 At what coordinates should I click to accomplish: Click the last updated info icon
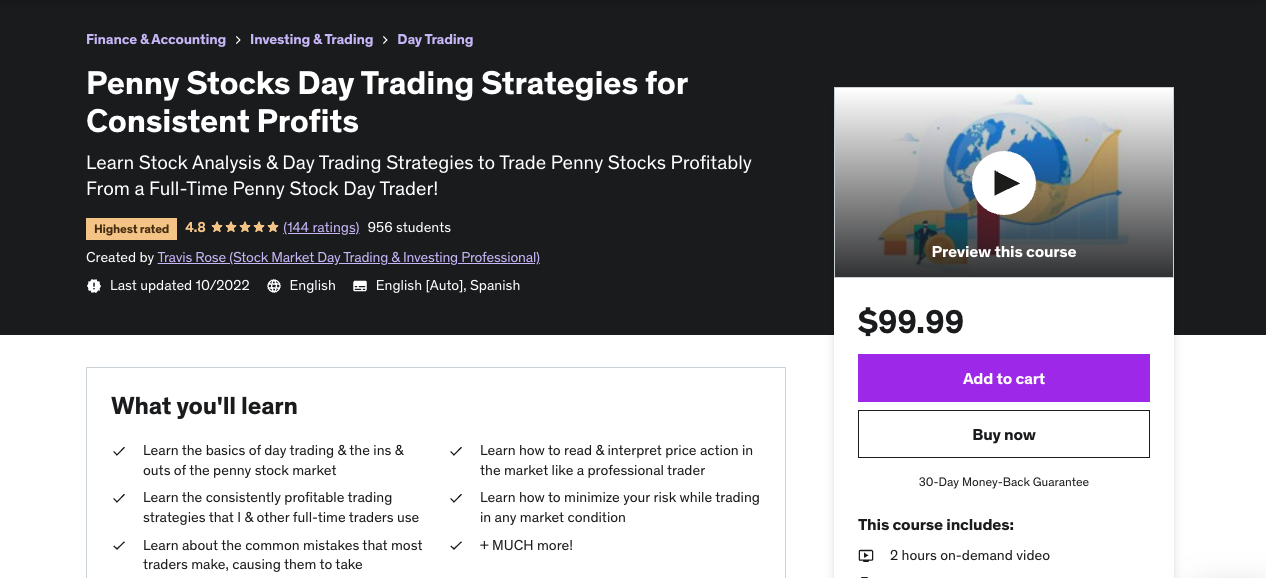(x=93, y=285)
